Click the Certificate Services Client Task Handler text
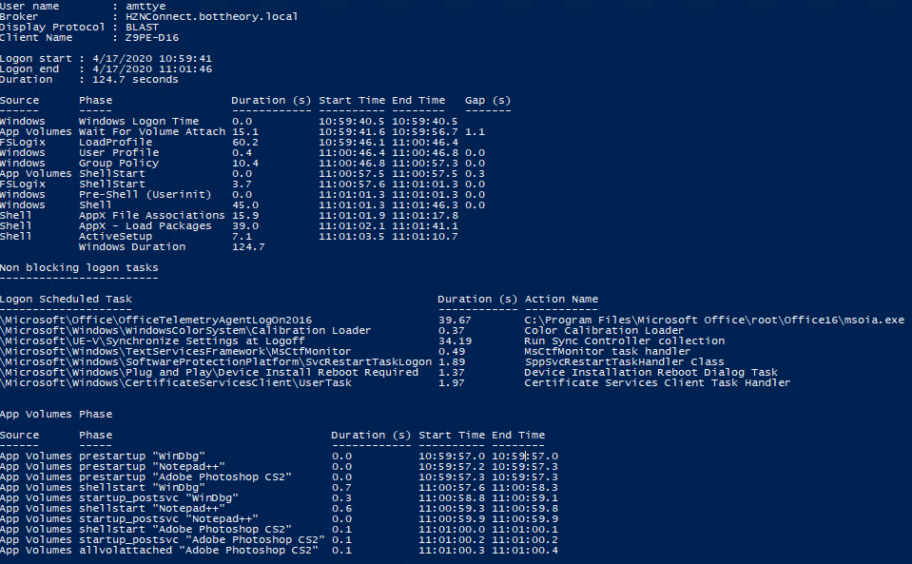Viewport: 912px width, 564px height. click(657, 383)
